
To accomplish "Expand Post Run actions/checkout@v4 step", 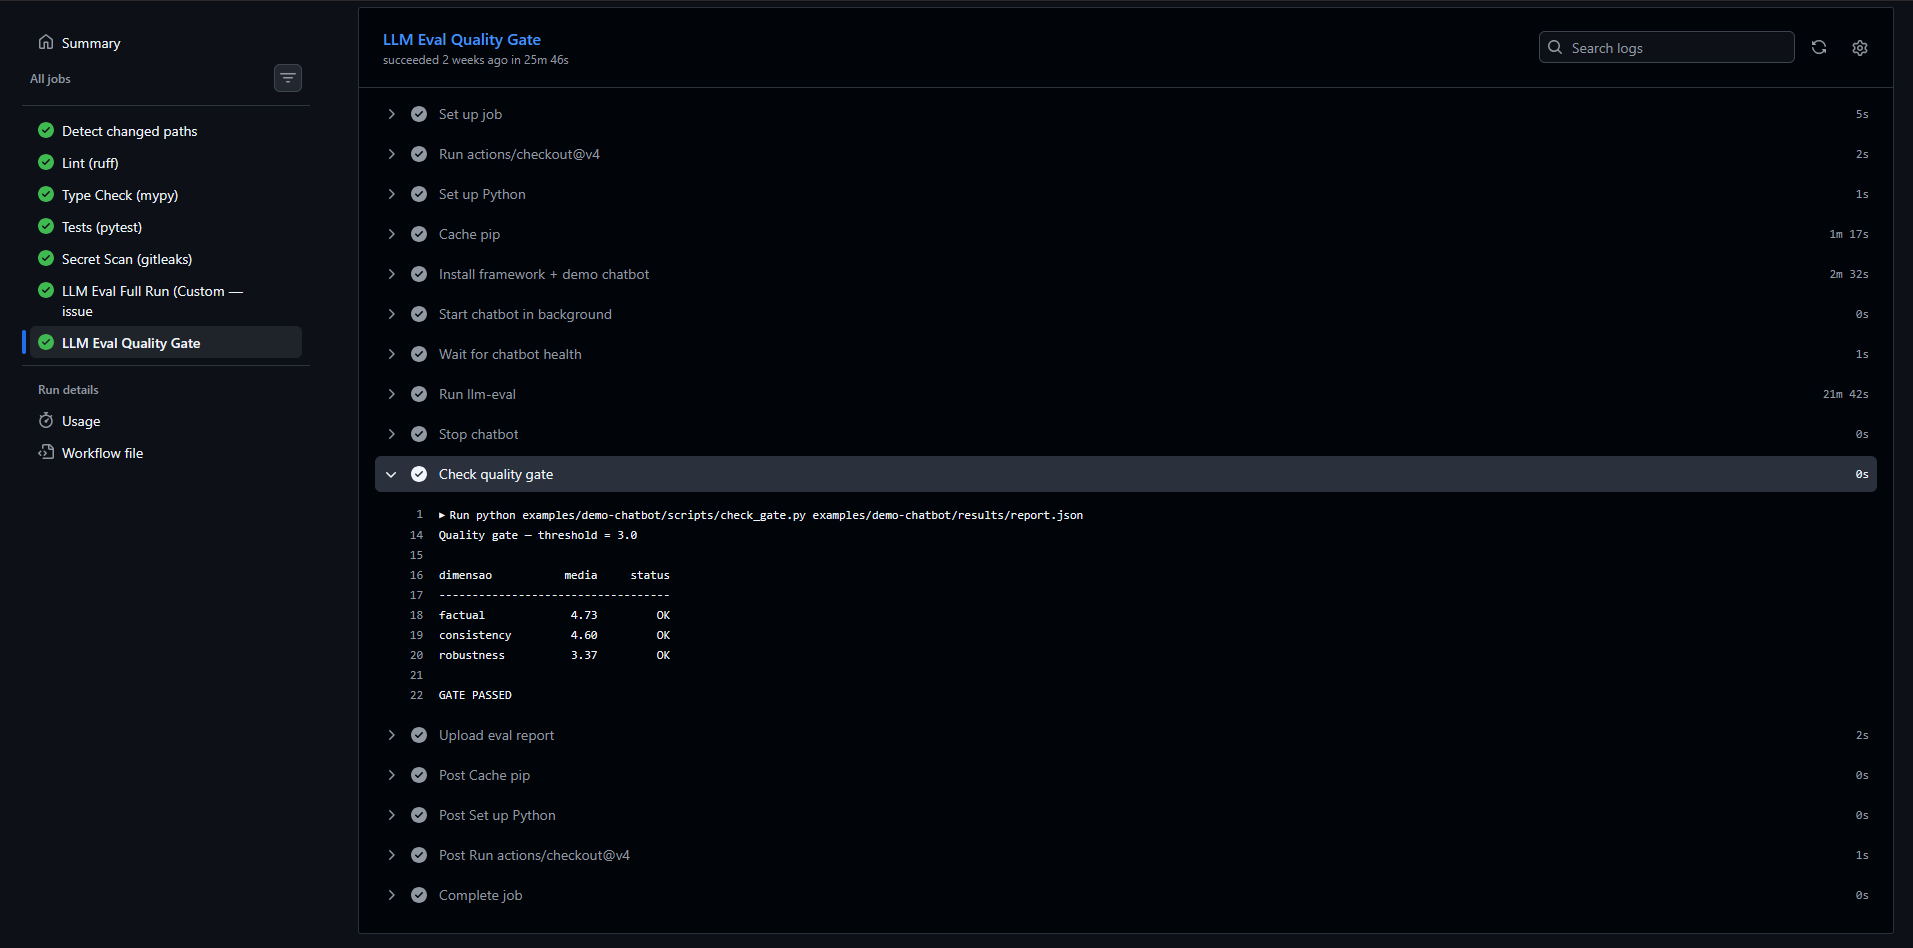I will tap(391, 855).
